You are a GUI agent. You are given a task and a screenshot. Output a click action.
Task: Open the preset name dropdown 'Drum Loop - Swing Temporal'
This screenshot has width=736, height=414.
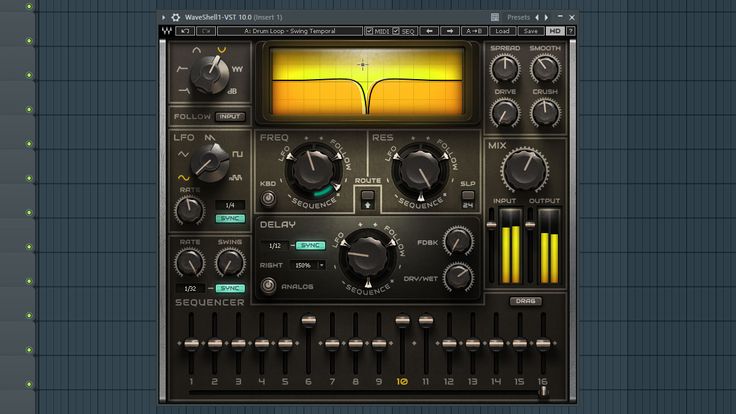[289, 31]
